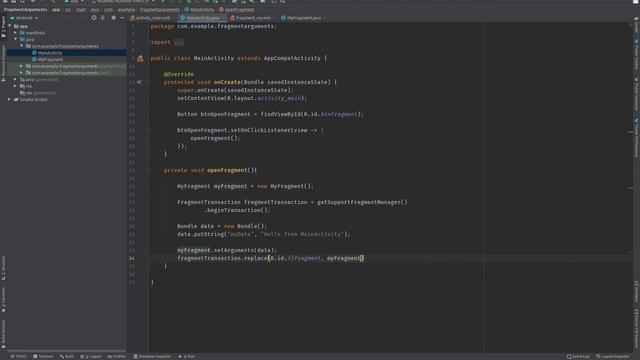Open Logcat tool window
This screenshot has height=360, width=640.
click(x=91, y=357)
